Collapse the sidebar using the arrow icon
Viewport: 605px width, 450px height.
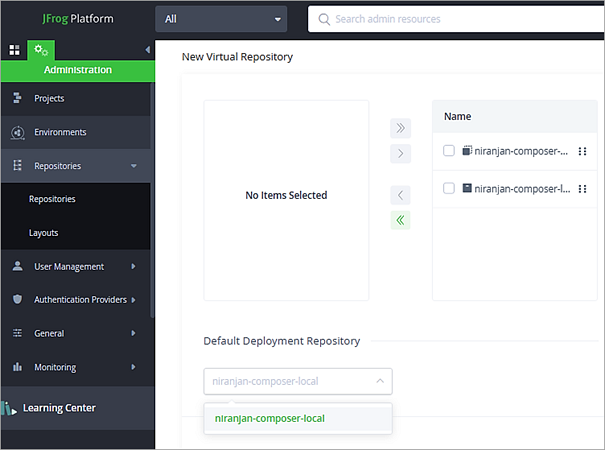tap(148, 50)
